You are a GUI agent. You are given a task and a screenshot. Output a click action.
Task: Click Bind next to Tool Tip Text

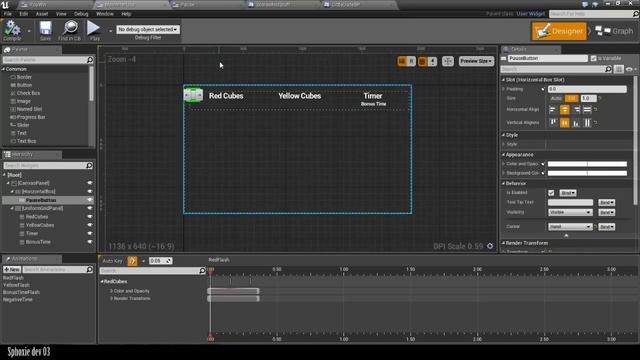click(x=607, y=202)
